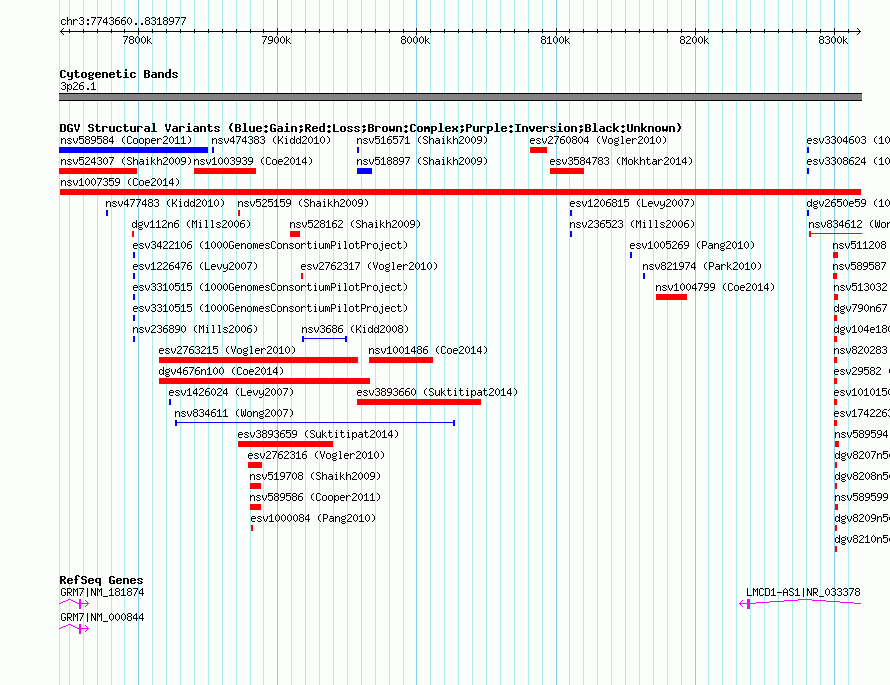Select the DGV Structural Variants track title

click(x=371, y=128)
